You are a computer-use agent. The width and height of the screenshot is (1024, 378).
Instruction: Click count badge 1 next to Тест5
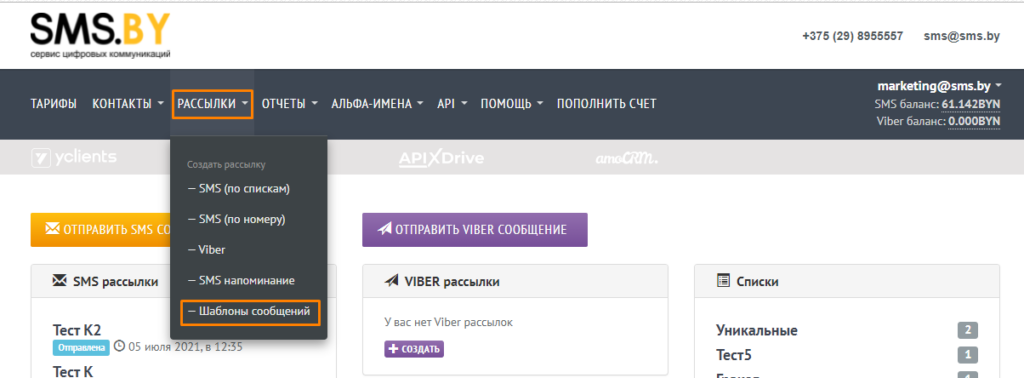pos(968,356)
